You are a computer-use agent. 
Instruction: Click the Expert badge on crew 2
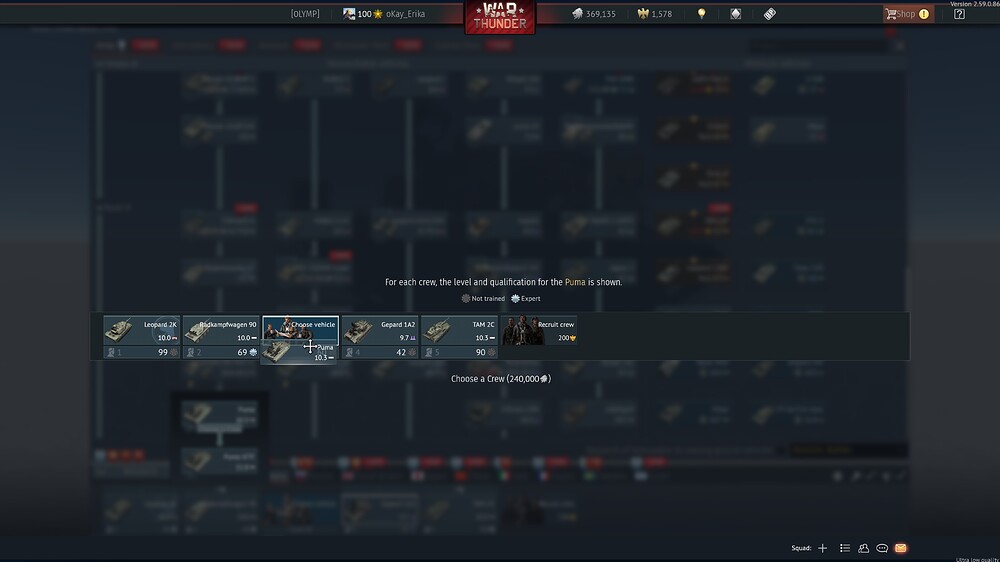[253, 352]
